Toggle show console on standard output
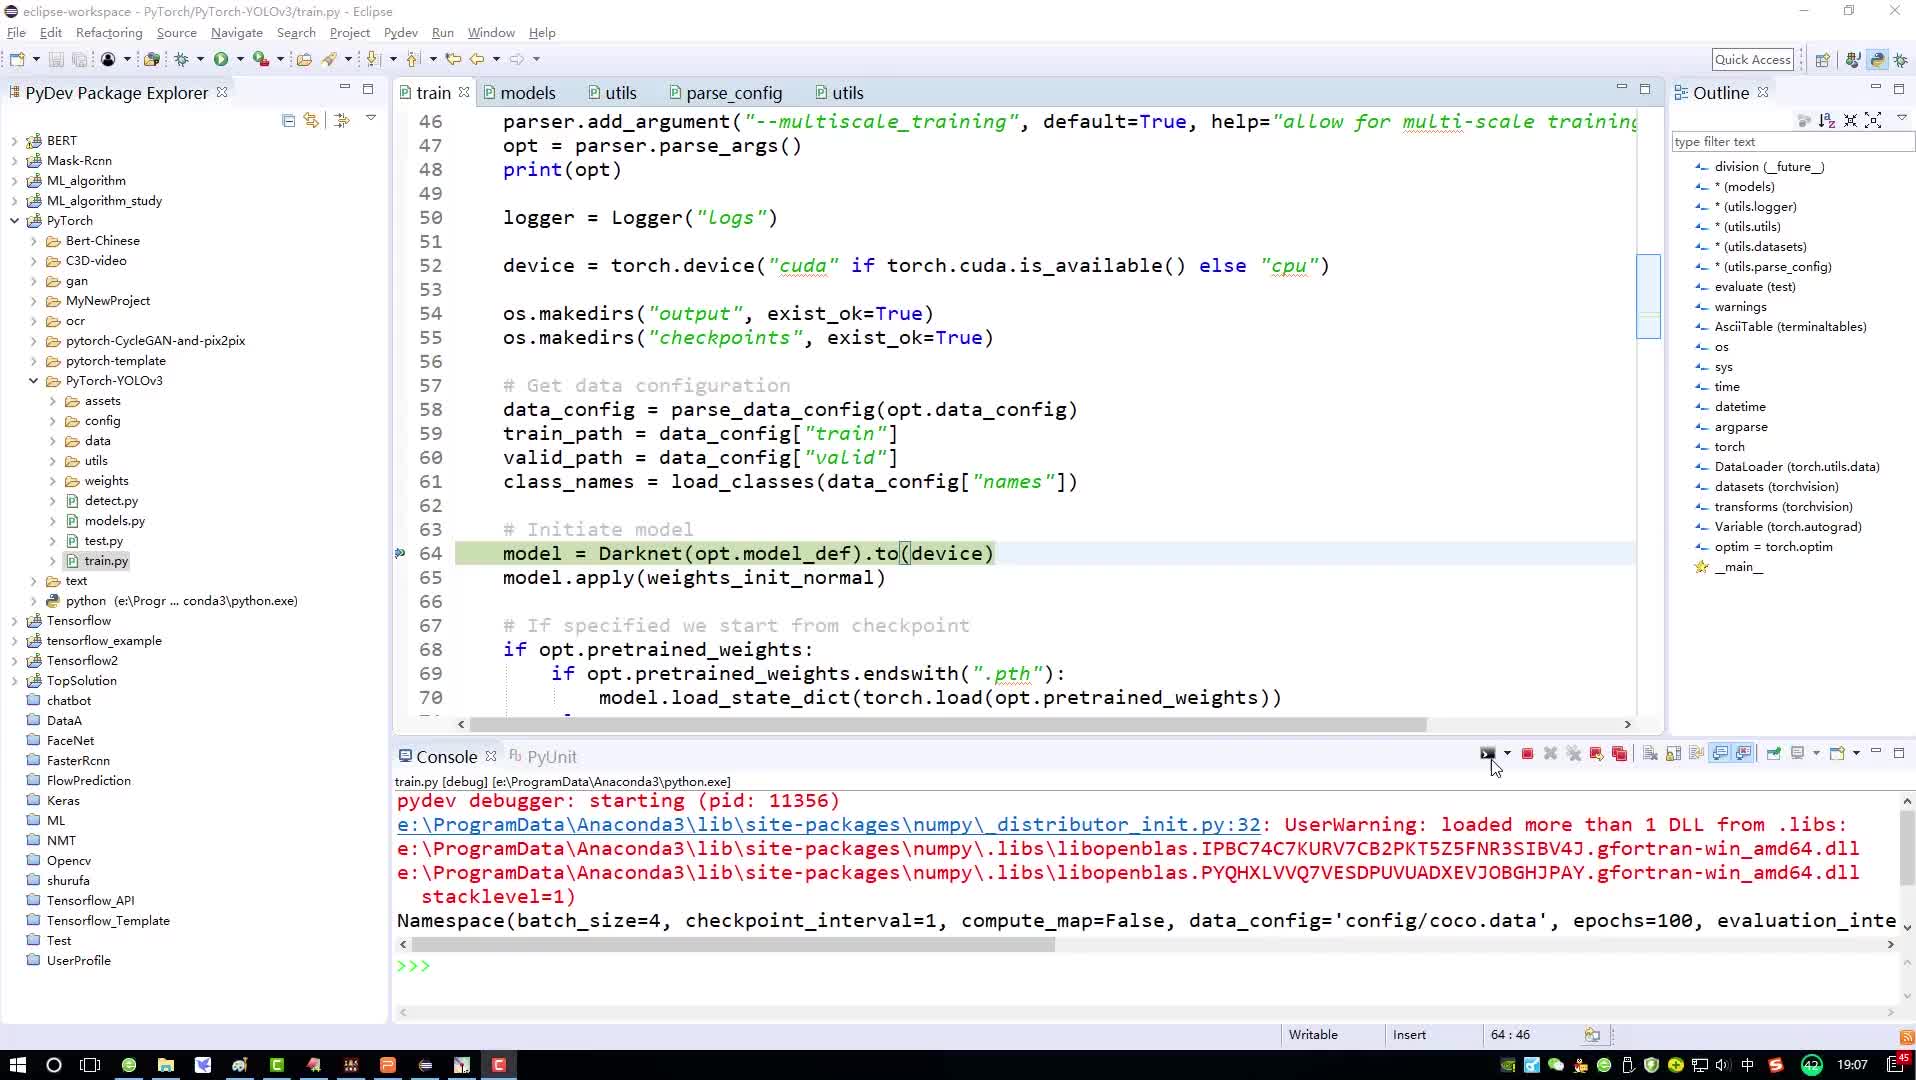The height and width of the screenshot is (1080, 1916). tap(1720, 754)
